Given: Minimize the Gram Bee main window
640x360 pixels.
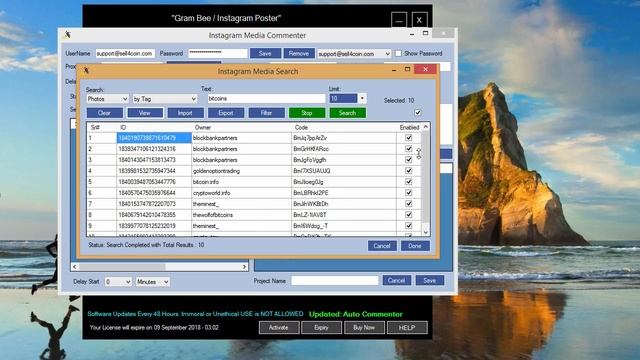Looking at the screenshot, I should coord(399,20).
